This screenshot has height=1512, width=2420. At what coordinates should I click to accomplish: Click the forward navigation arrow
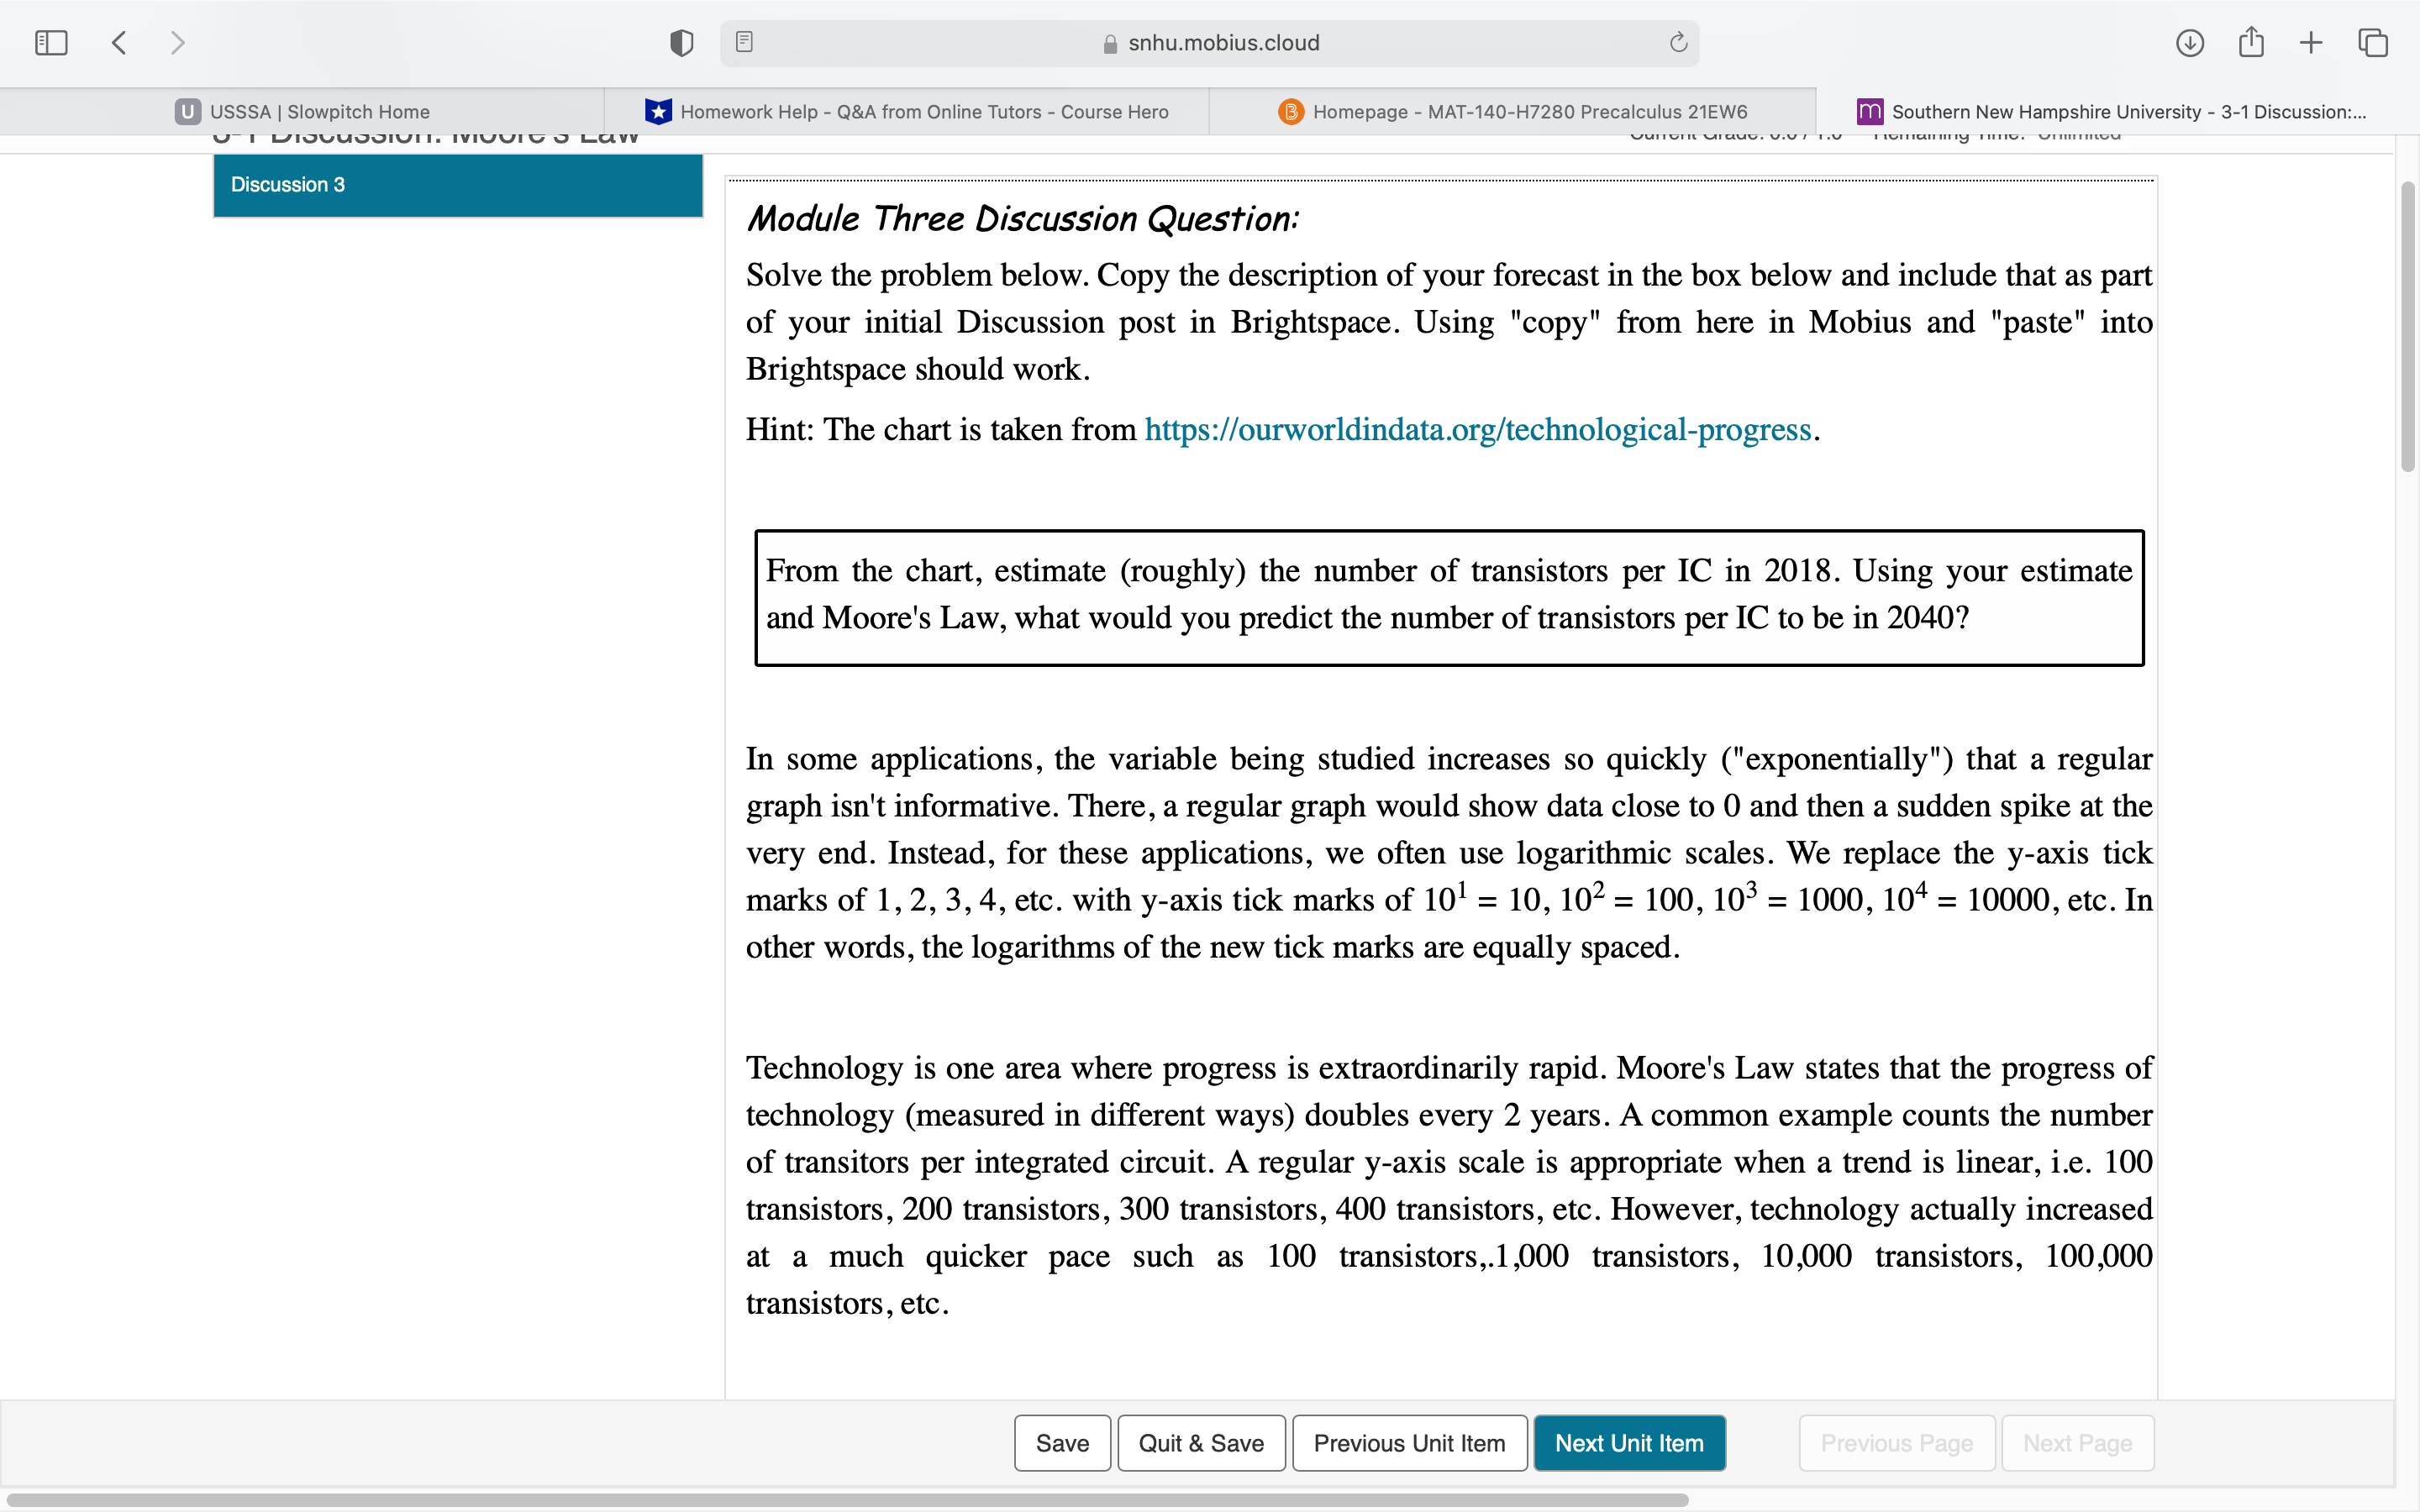[178, 42]
